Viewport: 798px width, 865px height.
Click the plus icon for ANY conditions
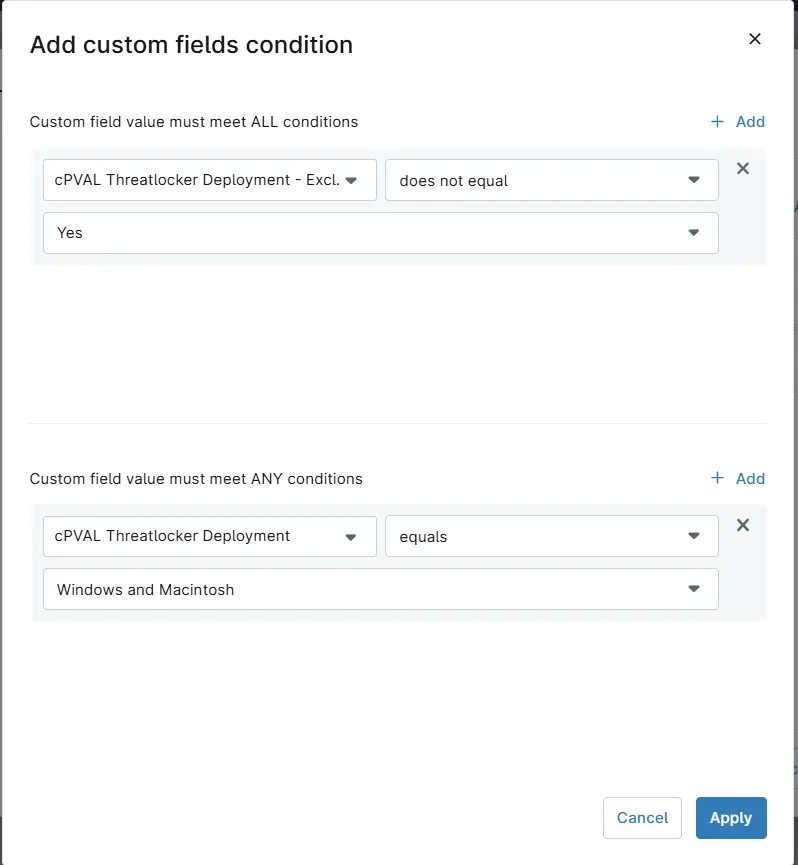click(x=717, y=478)
